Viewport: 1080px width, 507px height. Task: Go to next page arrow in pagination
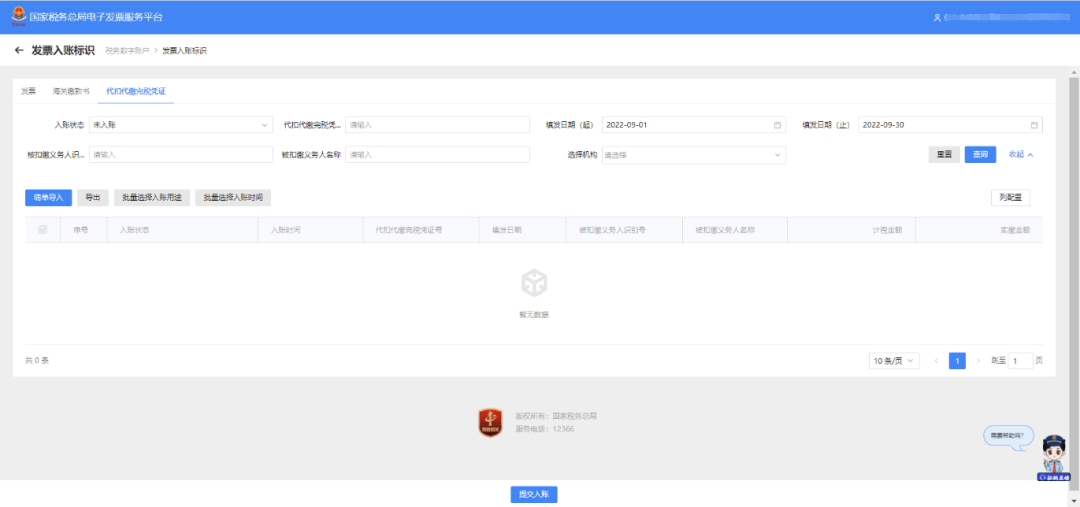tap(978, 360)
